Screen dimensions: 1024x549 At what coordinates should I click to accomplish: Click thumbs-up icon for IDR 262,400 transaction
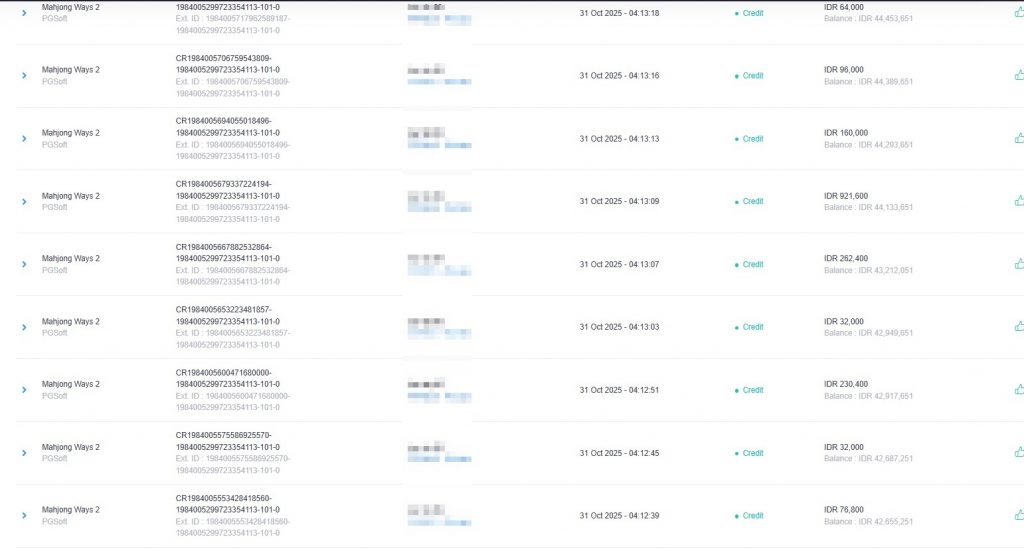pos(1018,264)
